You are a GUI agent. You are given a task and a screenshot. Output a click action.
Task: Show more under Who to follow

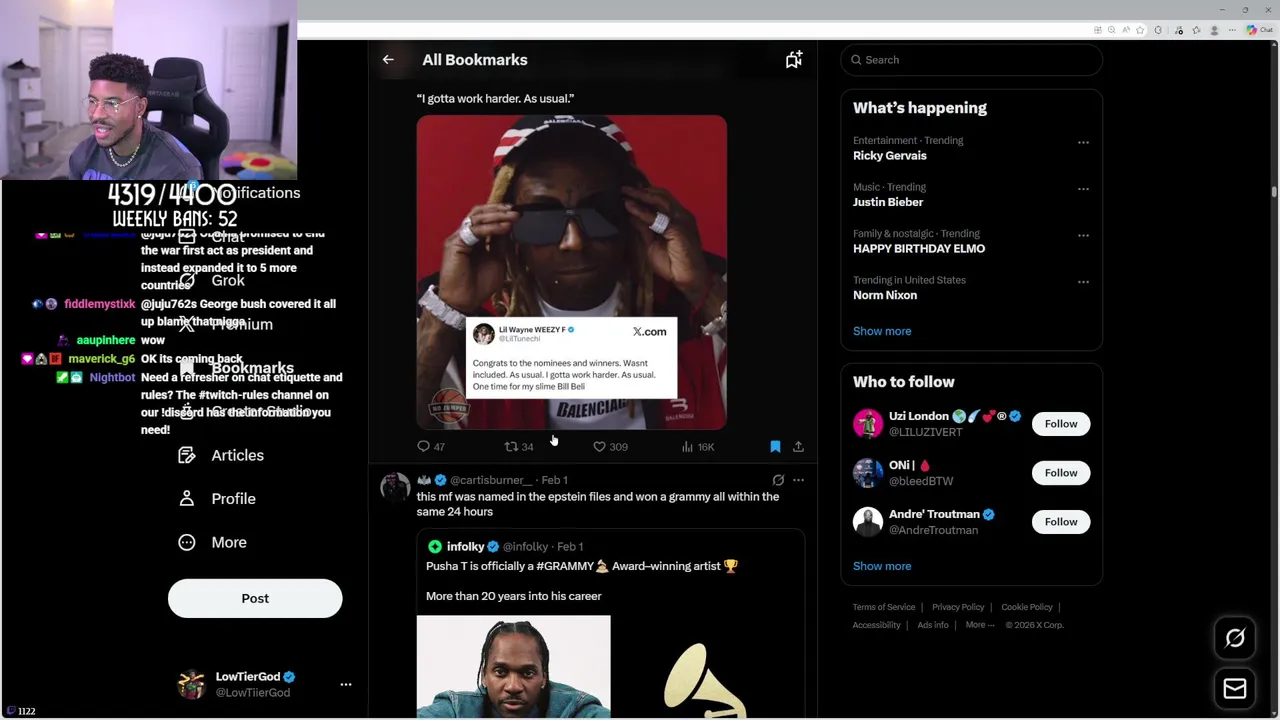[882, 566]
